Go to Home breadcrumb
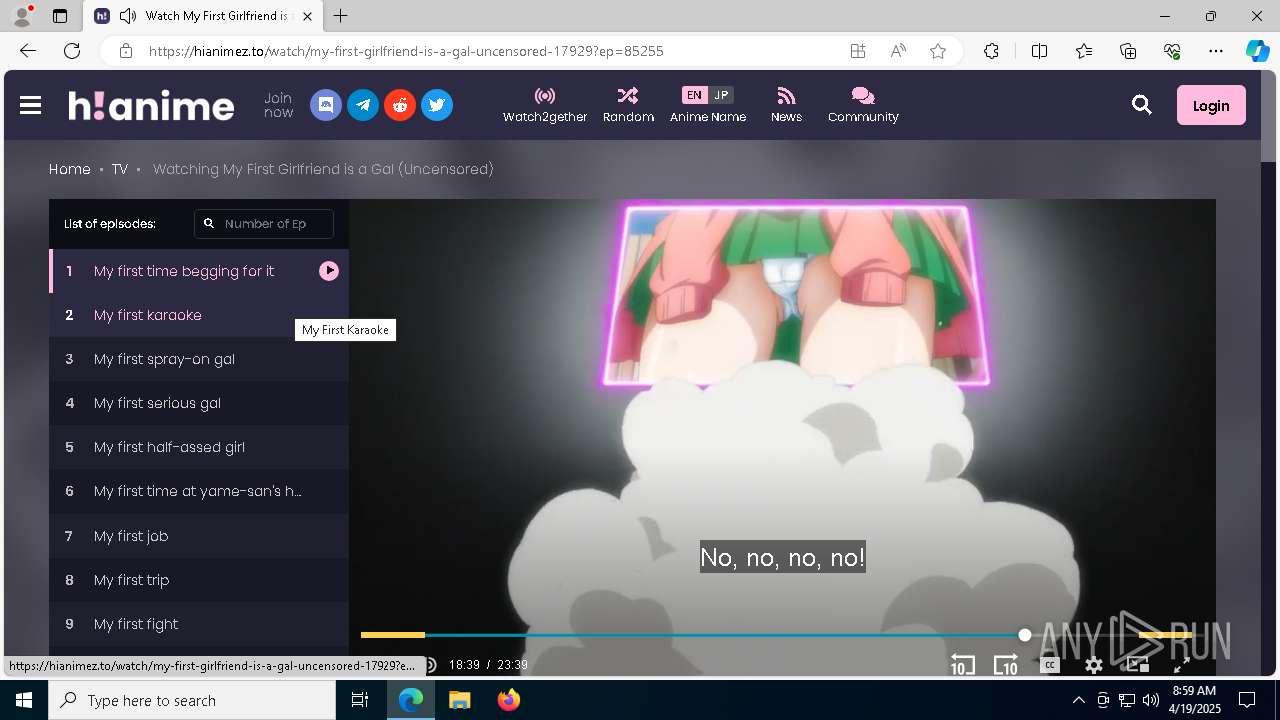This screenshot has width=1280, height=720. pos(70,169)
